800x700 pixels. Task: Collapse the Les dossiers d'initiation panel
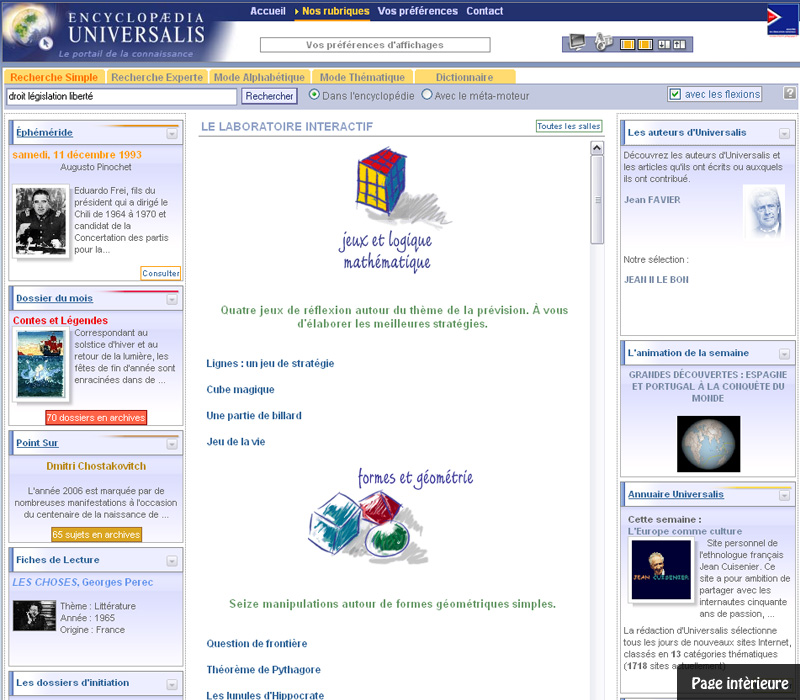pos(172,684)
